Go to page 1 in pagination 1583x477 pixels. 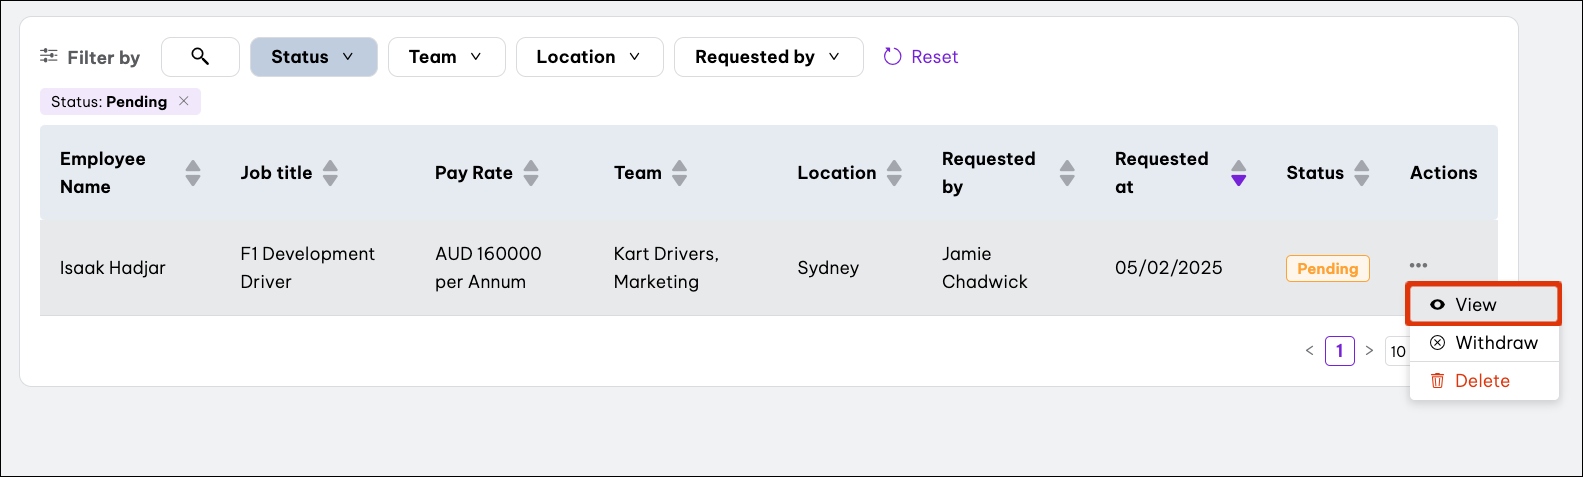click(1339, 351)
